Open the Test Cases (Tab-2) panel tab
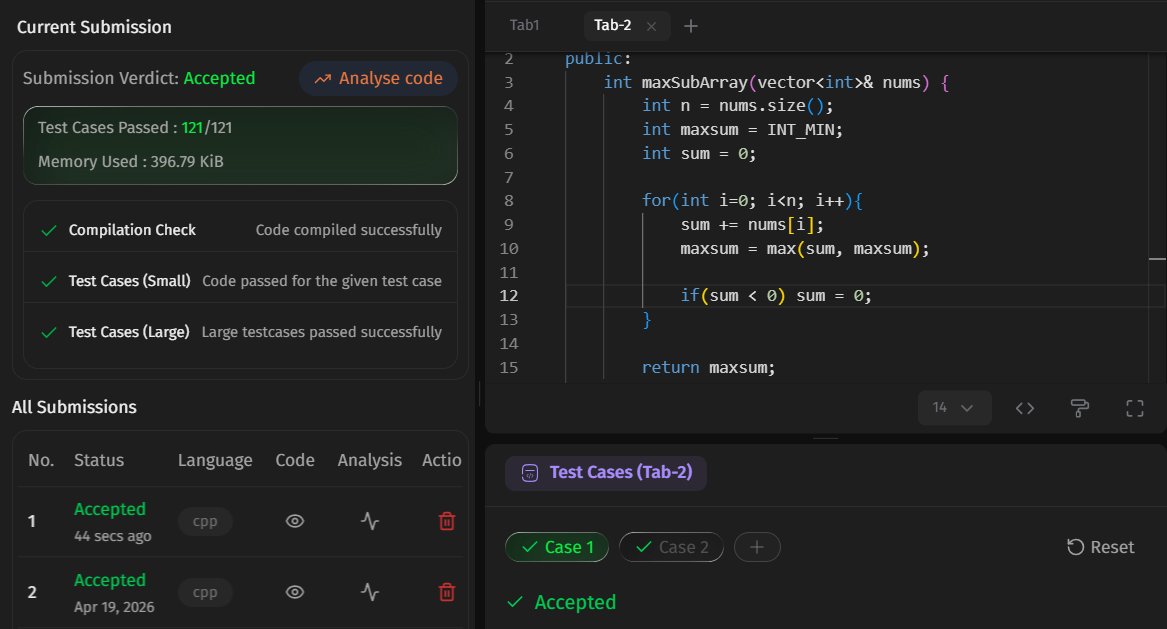The height and width of the screenshot is (629, 1167). [x=606, y=473]
